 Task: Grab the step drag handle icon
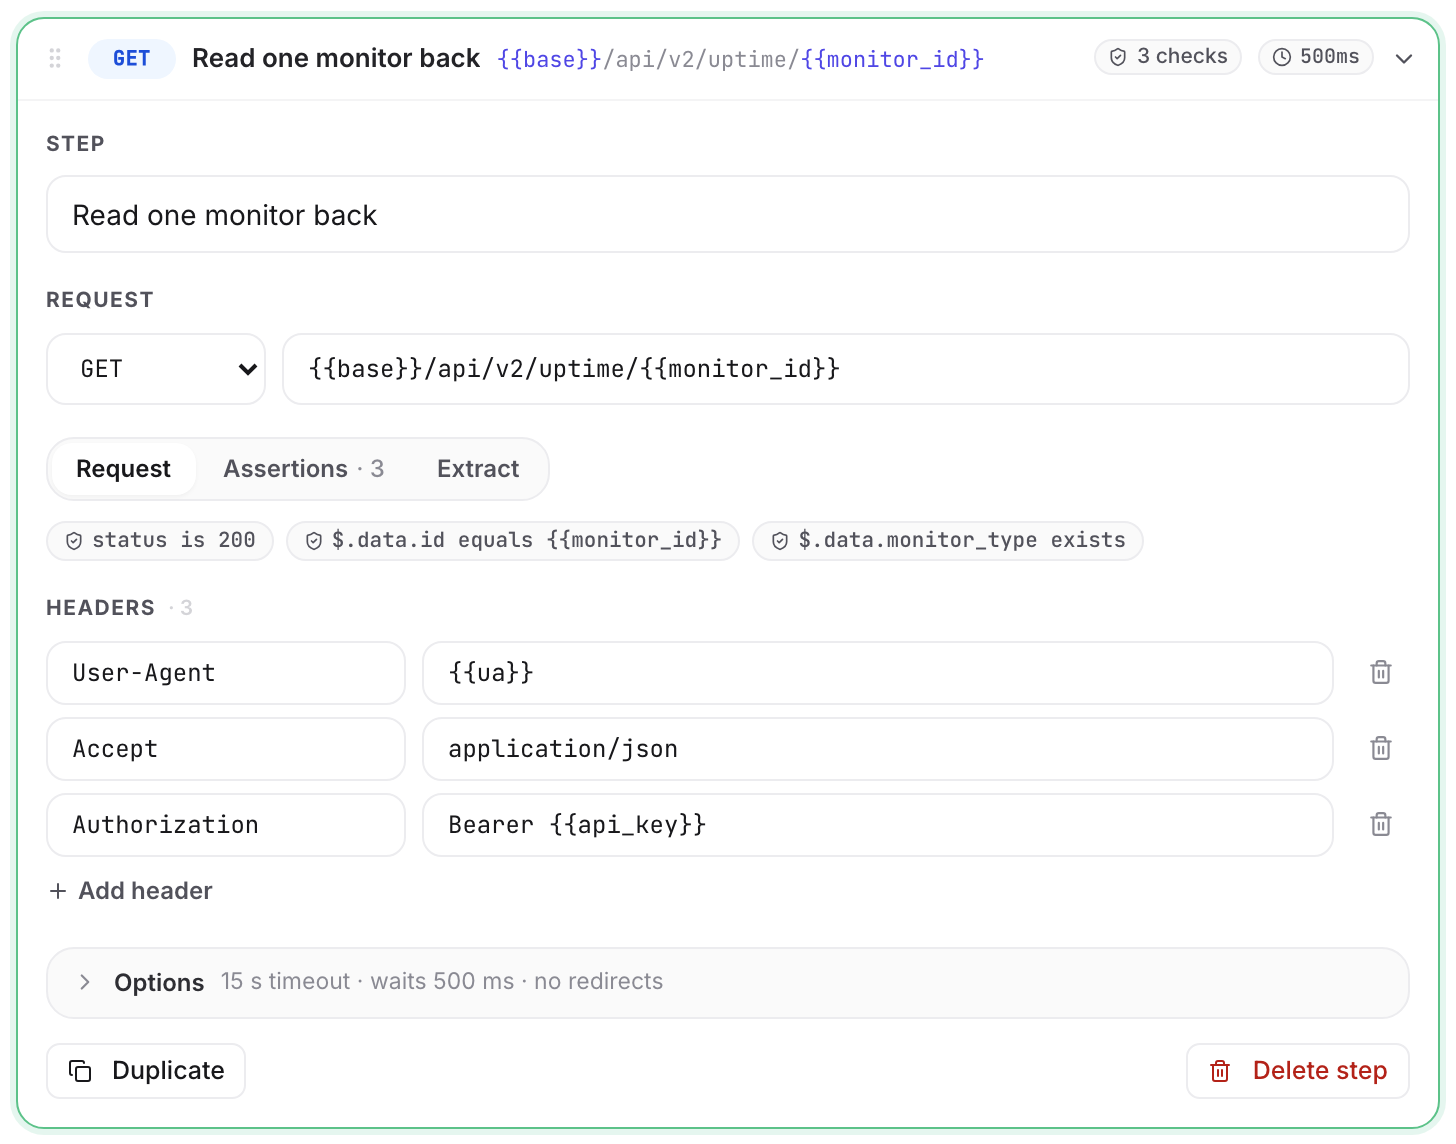click(55, 58)
